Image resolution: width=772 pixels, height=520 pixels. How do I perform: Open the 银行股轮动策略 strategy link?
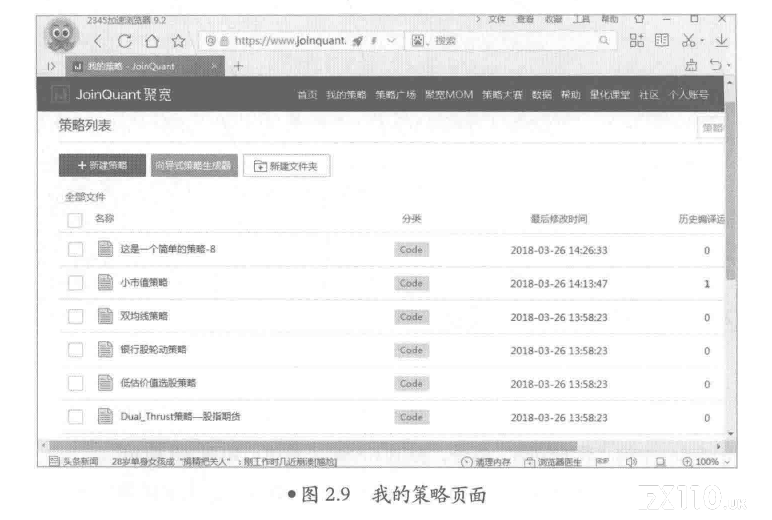point(153,350)
